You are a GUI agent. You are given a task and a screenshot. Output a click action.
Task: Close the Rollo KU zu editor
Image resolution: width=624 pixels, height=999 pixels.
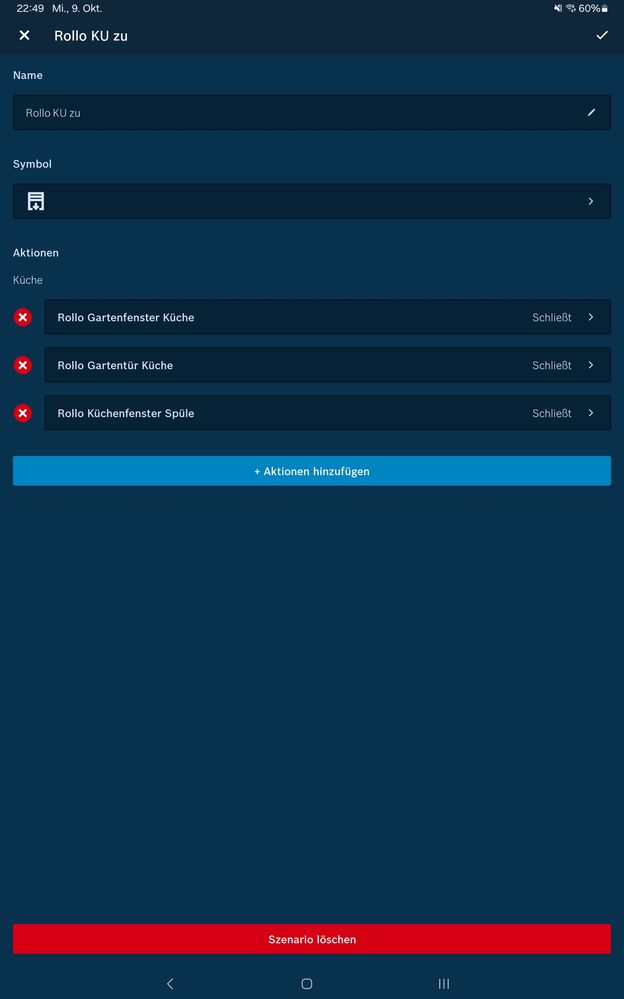tap(24, 36)
